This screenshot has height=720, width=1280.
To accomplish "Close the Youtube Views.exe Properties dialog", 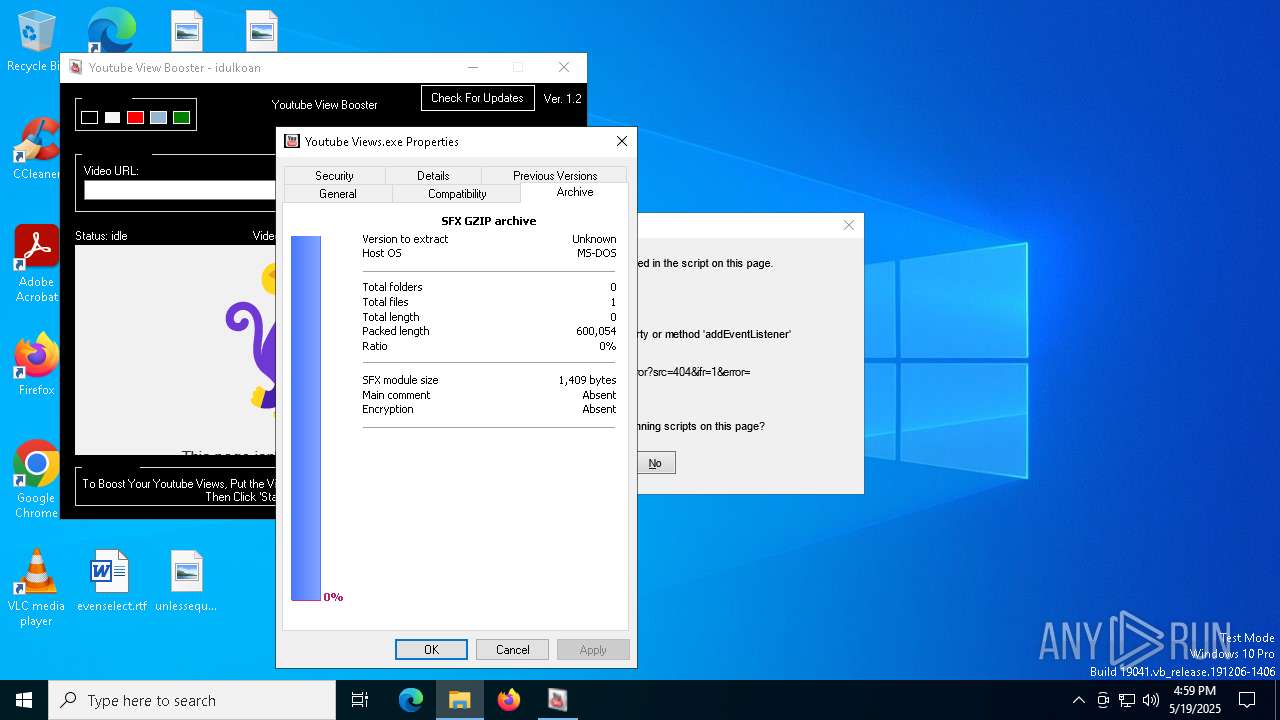I will tap(622, 141).
